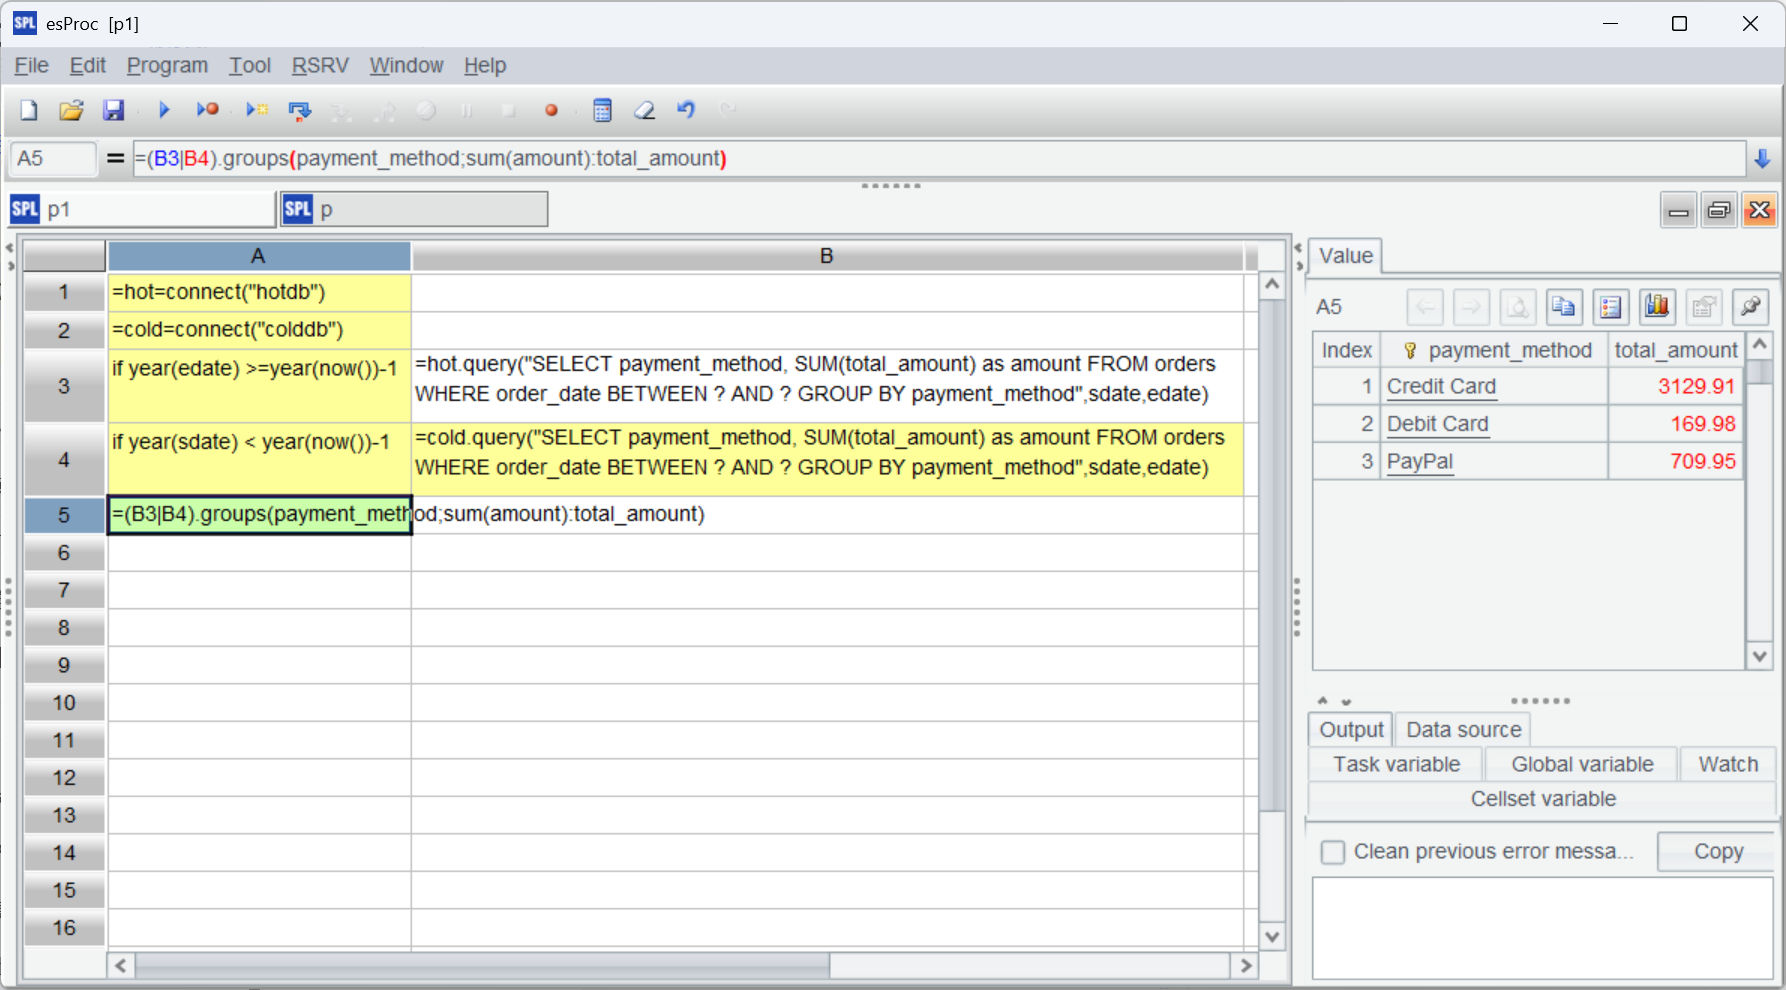Click grid horizontal scrollbar left arrow
This screenshot has height=990, width=1786.
pos(121,965)
